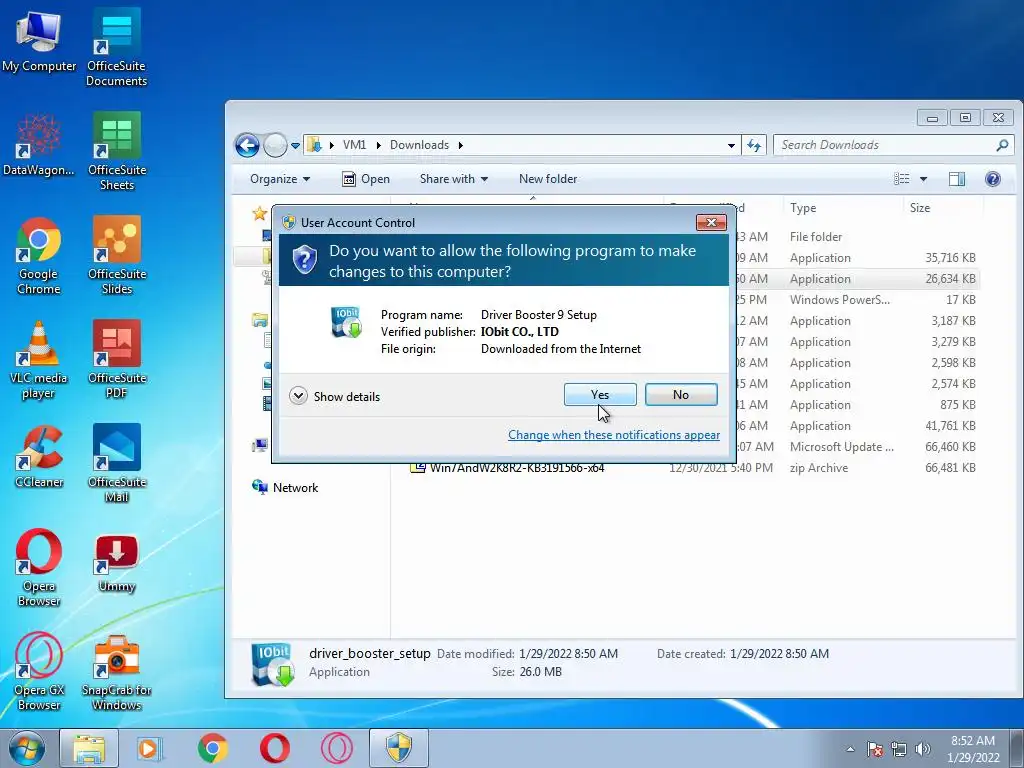Click the Explorer back arrow button

point(247,145)
